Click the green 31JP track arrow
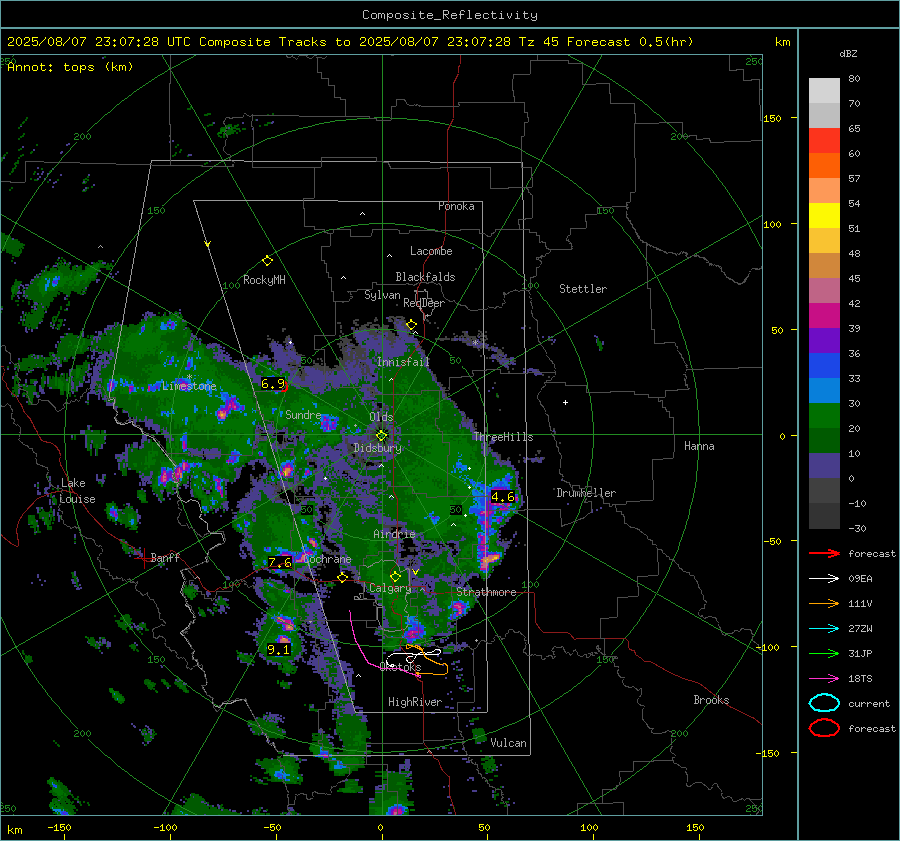900x841 pixels. coord(824,653)
